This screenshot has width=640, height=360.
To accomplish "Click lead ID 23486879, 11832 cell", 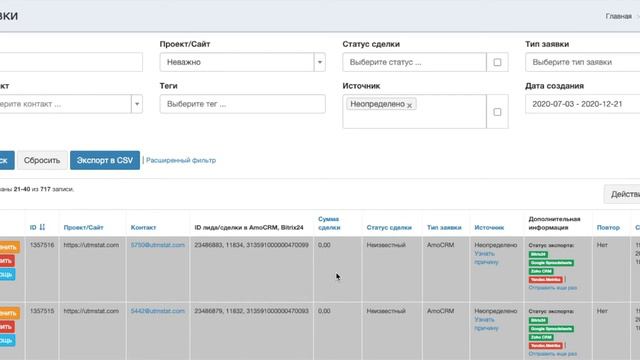I will [251, 311].
